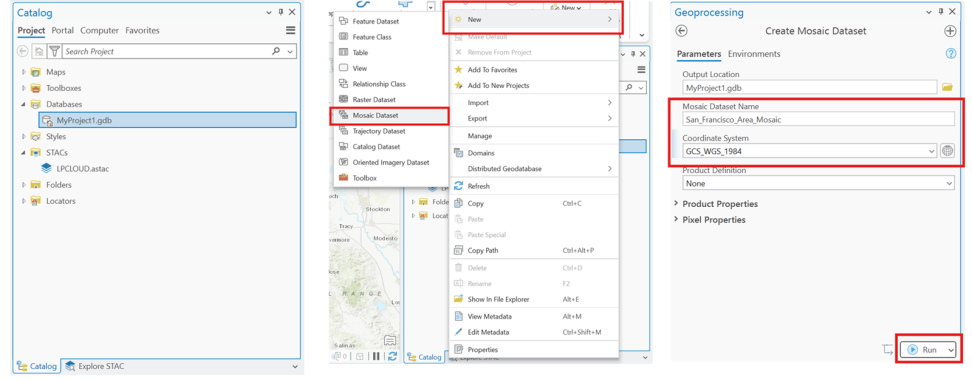Open the New context menu entry

point(533,20)
